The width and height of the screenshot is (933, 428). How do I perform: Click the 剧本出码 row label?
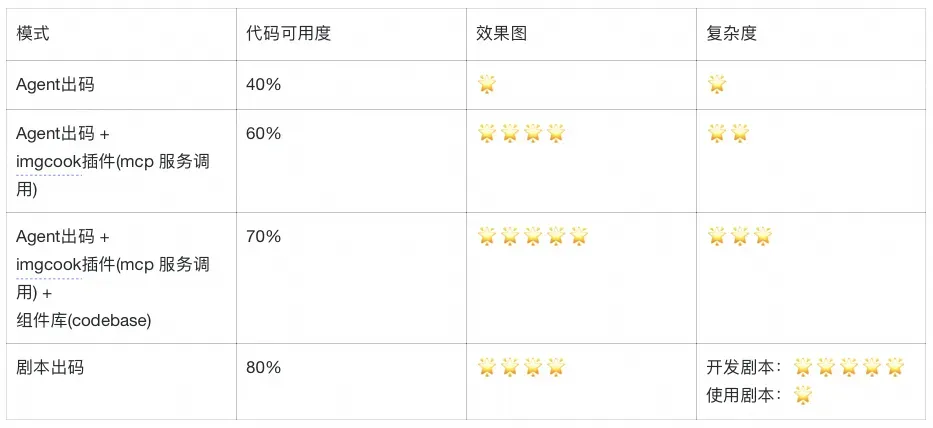point(50,367)
